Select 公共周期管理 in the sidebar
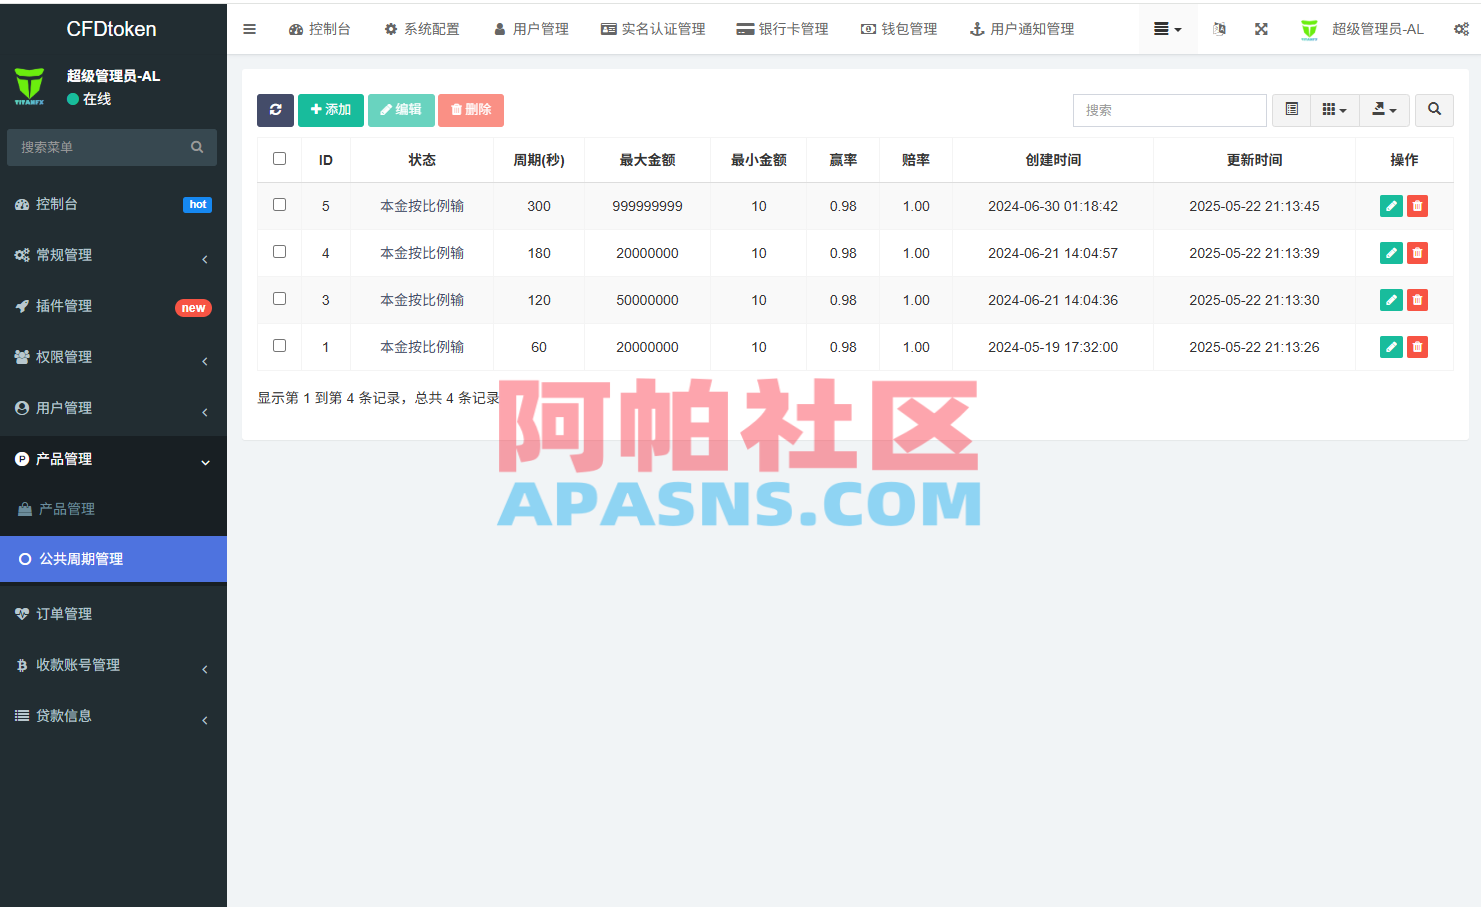The width and height of the screenshot is (1481, 907). (x=113, y=559)
